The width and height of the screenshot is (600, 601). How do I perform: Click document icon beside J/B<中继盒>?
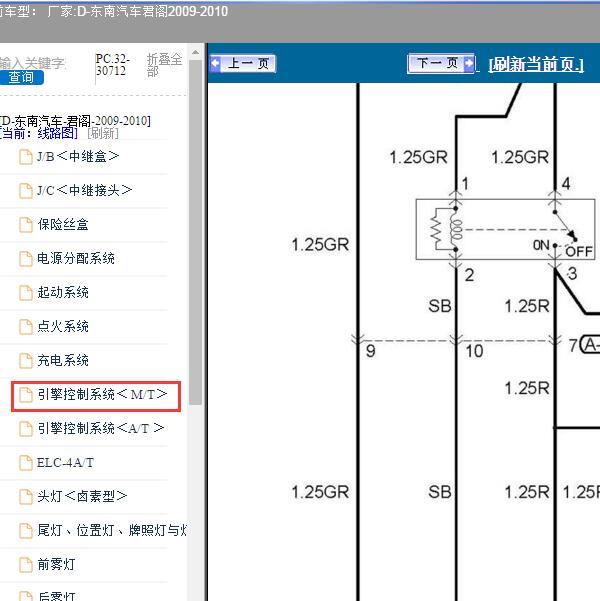(x=26, y=157)
